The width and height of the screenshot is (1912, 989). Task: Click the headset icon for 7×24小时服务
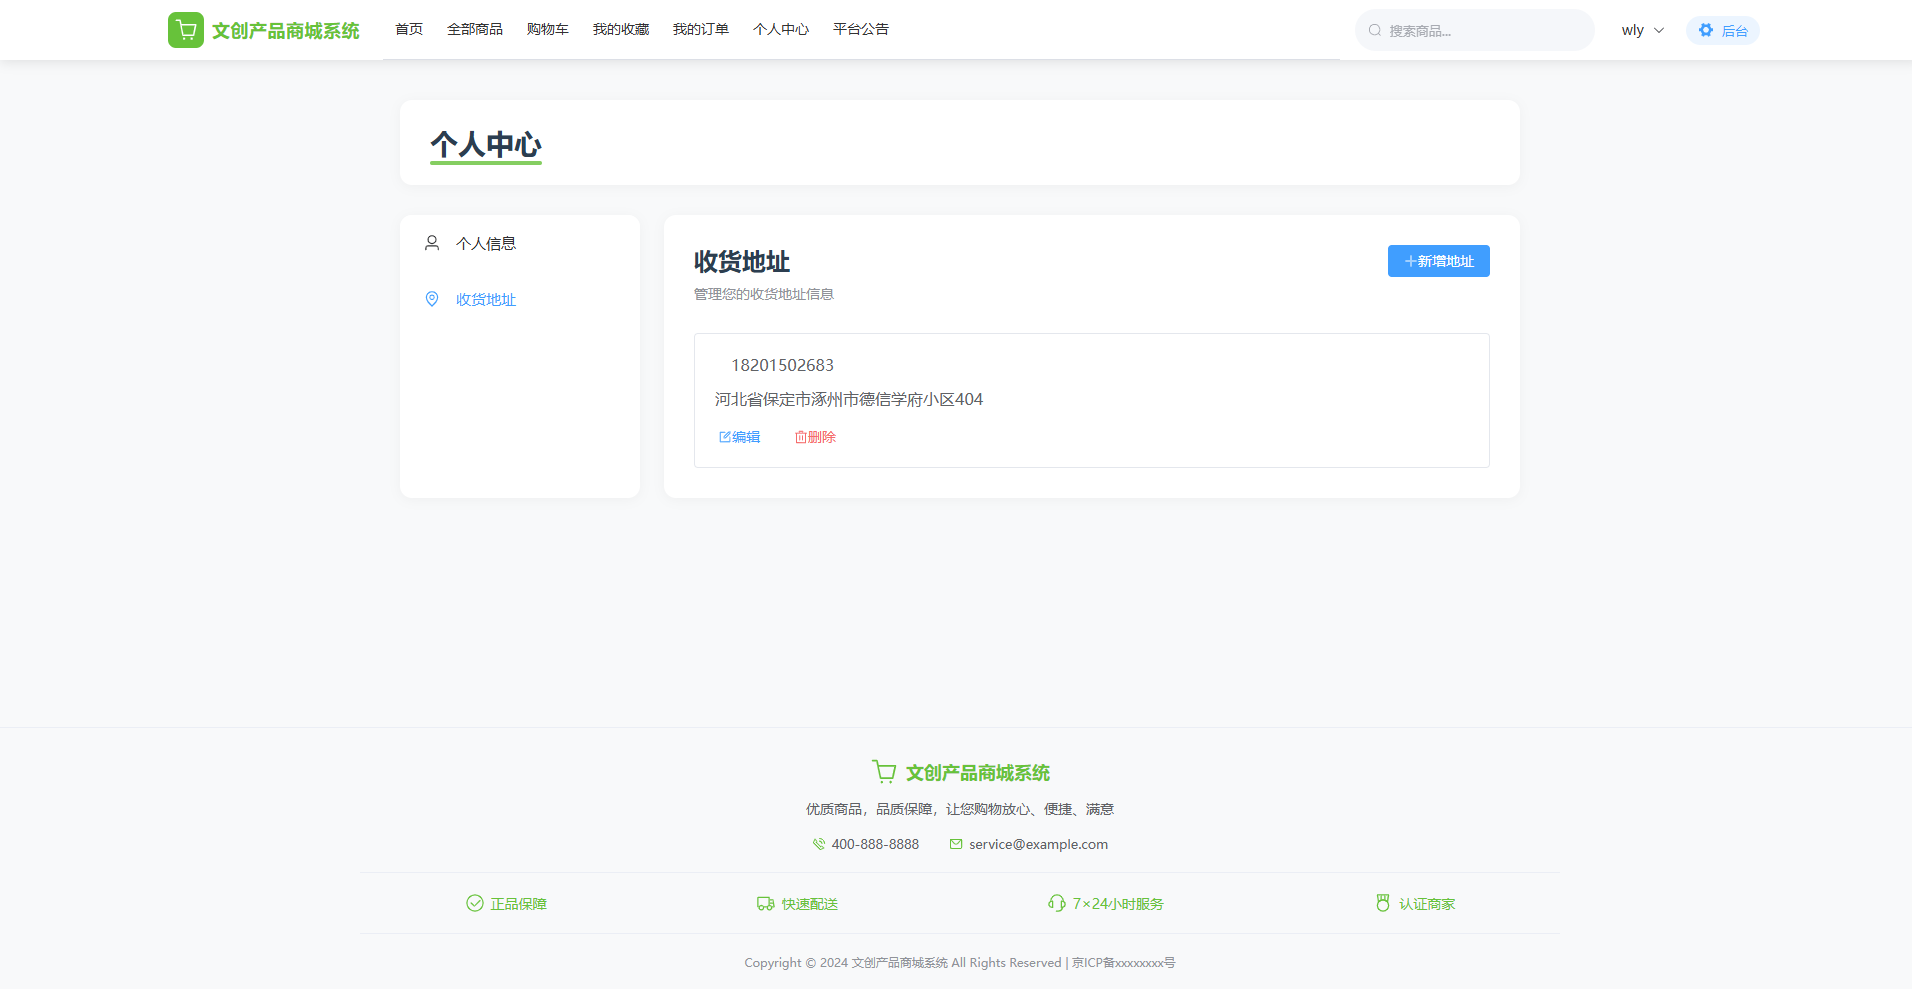tap(1056, 903)
